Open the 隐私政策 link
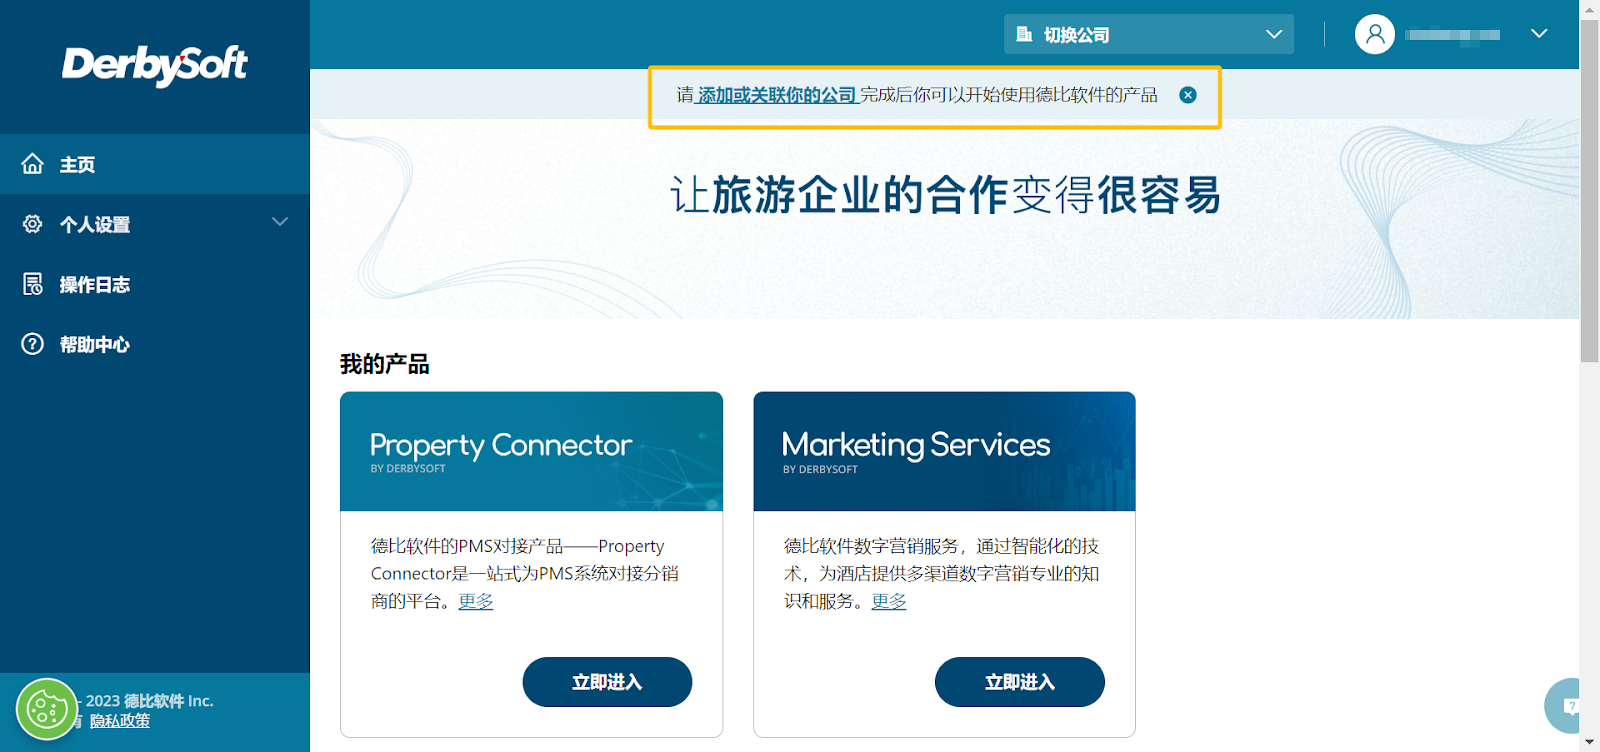 120,721
